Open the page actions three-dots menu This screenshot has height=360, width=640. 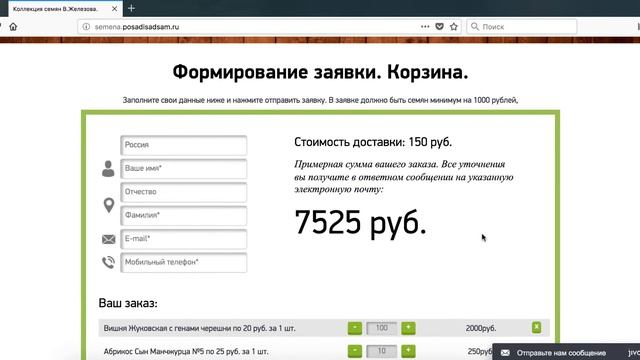(x=425, y=27)
